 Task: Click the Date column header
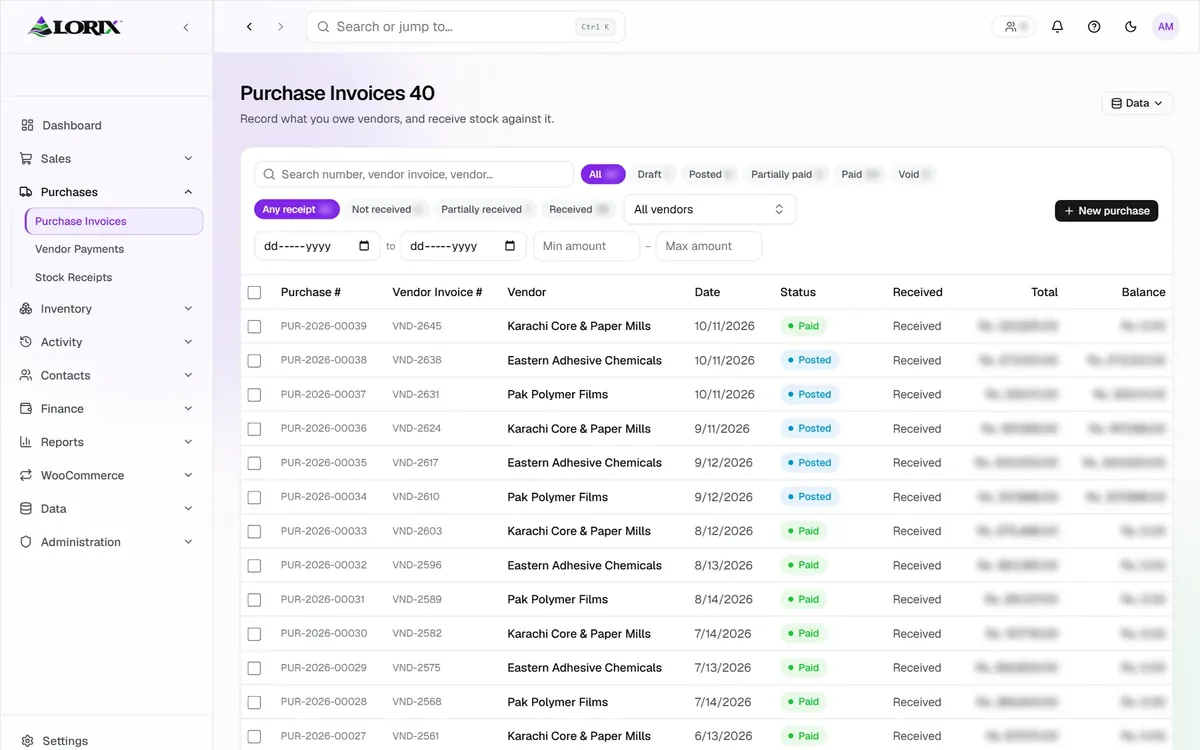point(707,292)
